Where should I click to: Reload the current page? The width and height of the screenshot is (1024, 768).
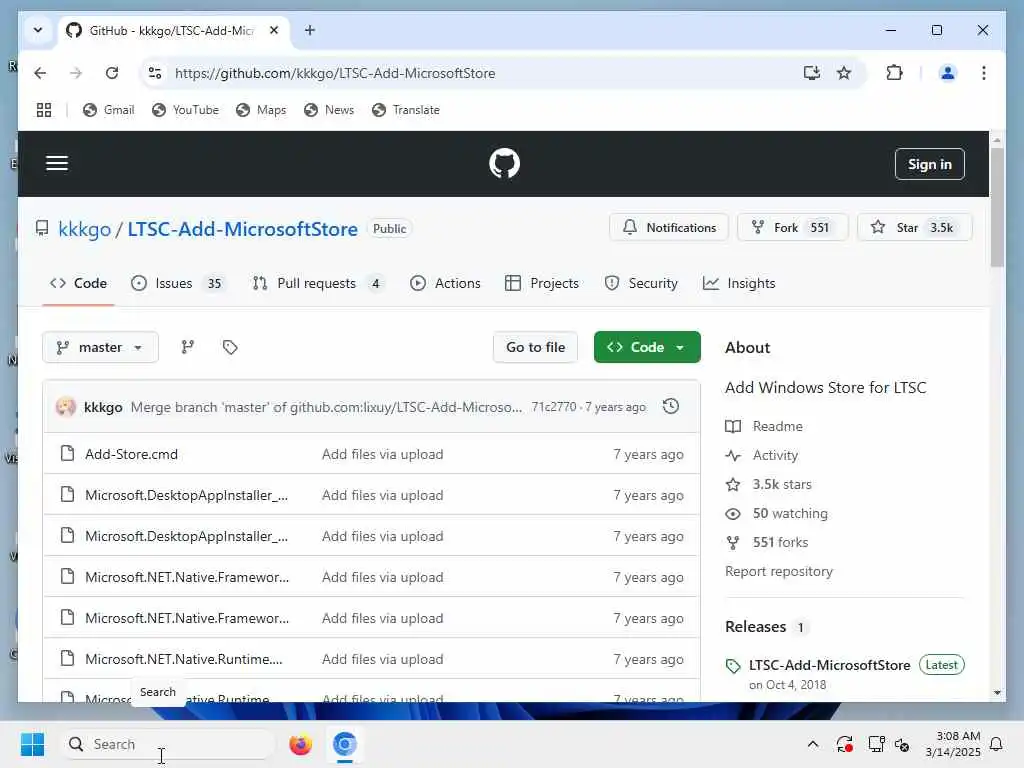[x=112, y=73]
